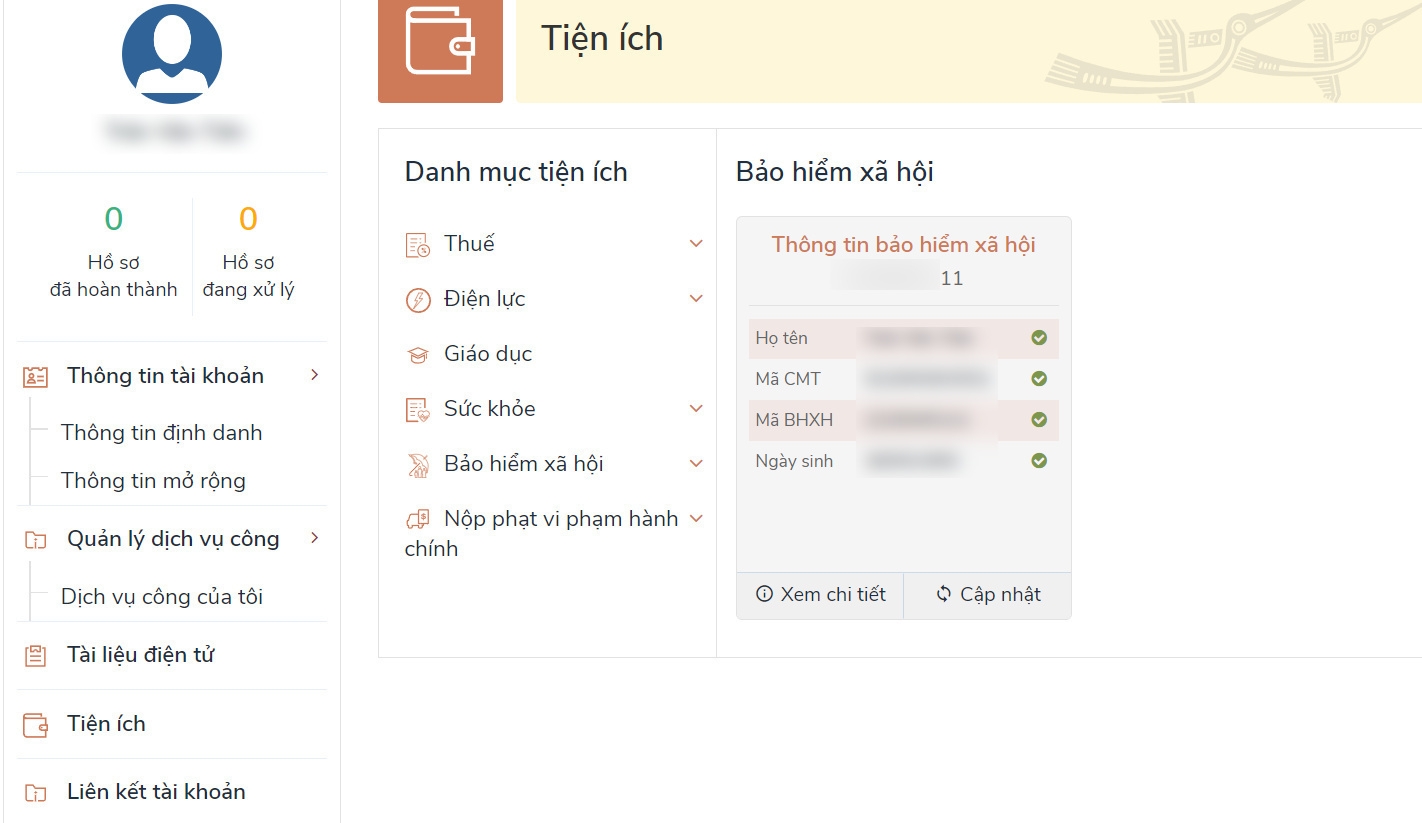Open Dịch vụ công của tôi
The height and width of the screenshot is (823, 1422).
(162, 597)
